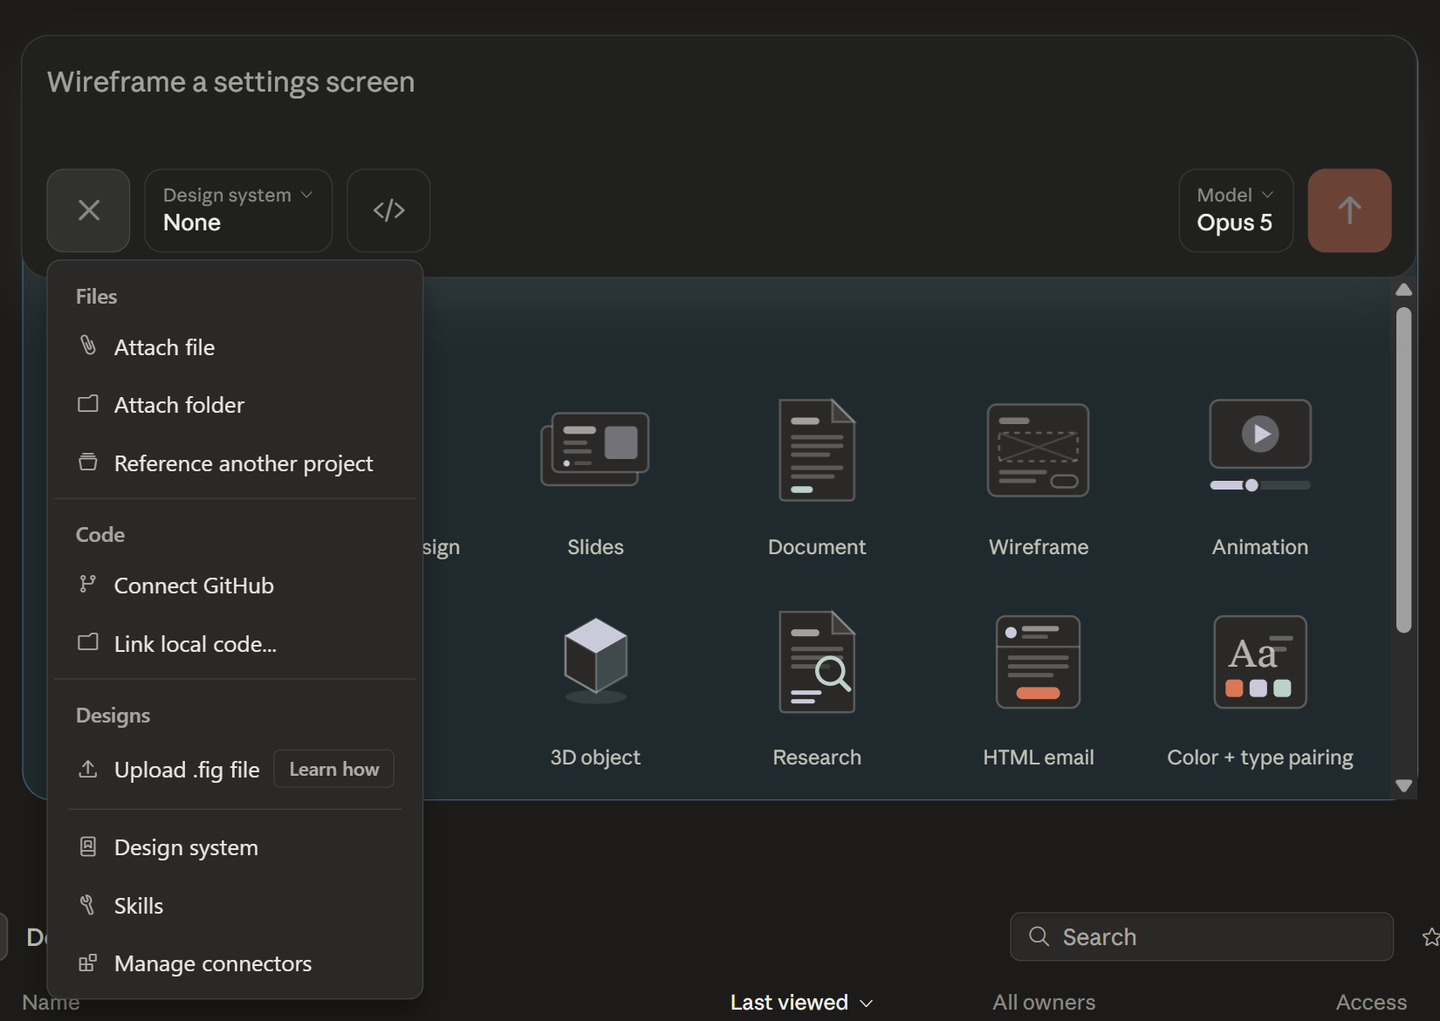
Task: Click the Research label
Action: click(x=817, y=757)
